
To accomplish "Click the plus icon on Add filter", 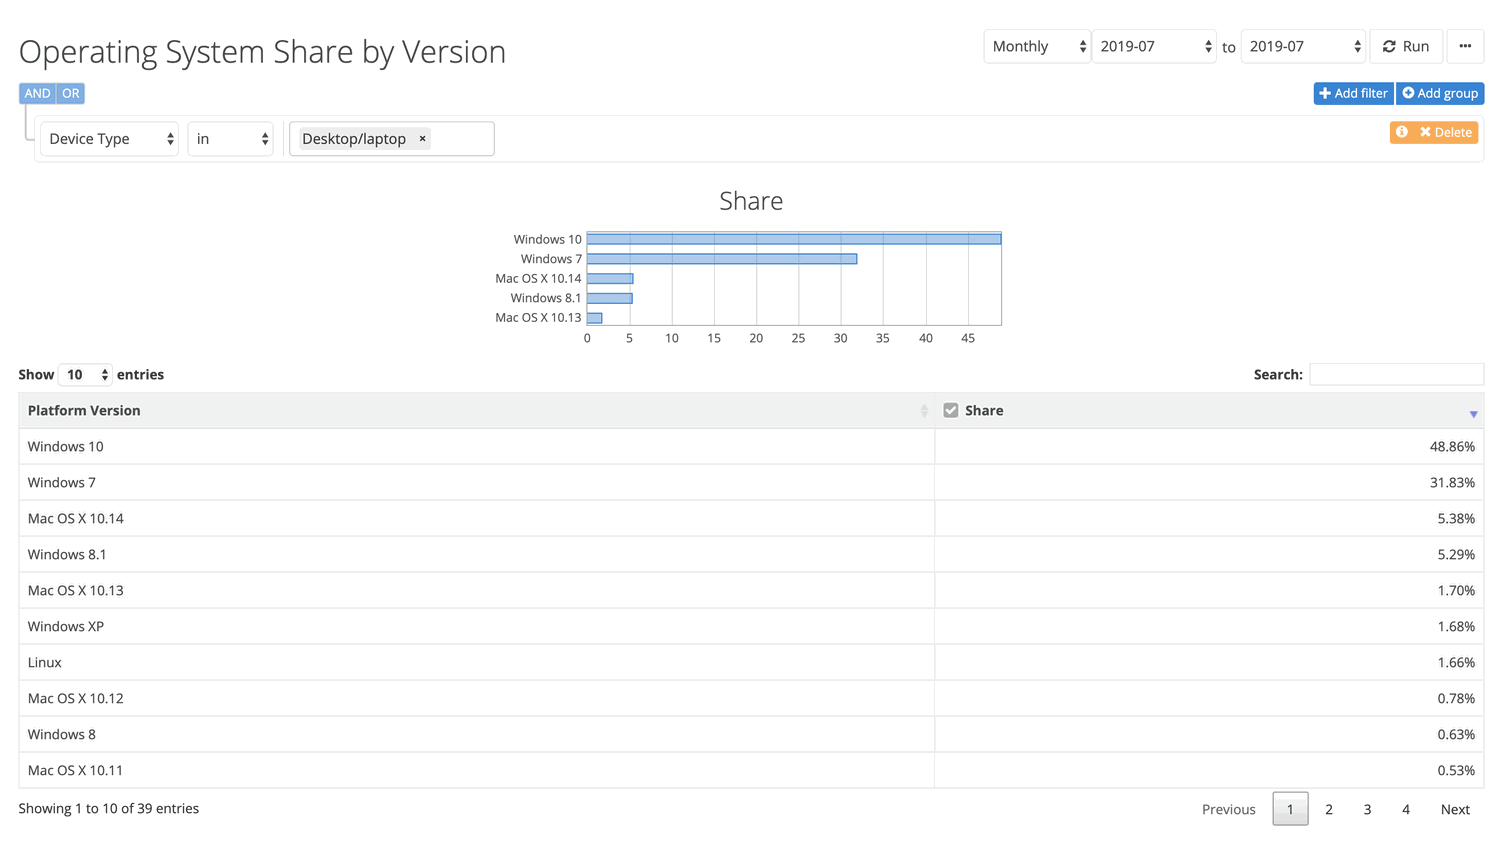I will point(1325,93).
